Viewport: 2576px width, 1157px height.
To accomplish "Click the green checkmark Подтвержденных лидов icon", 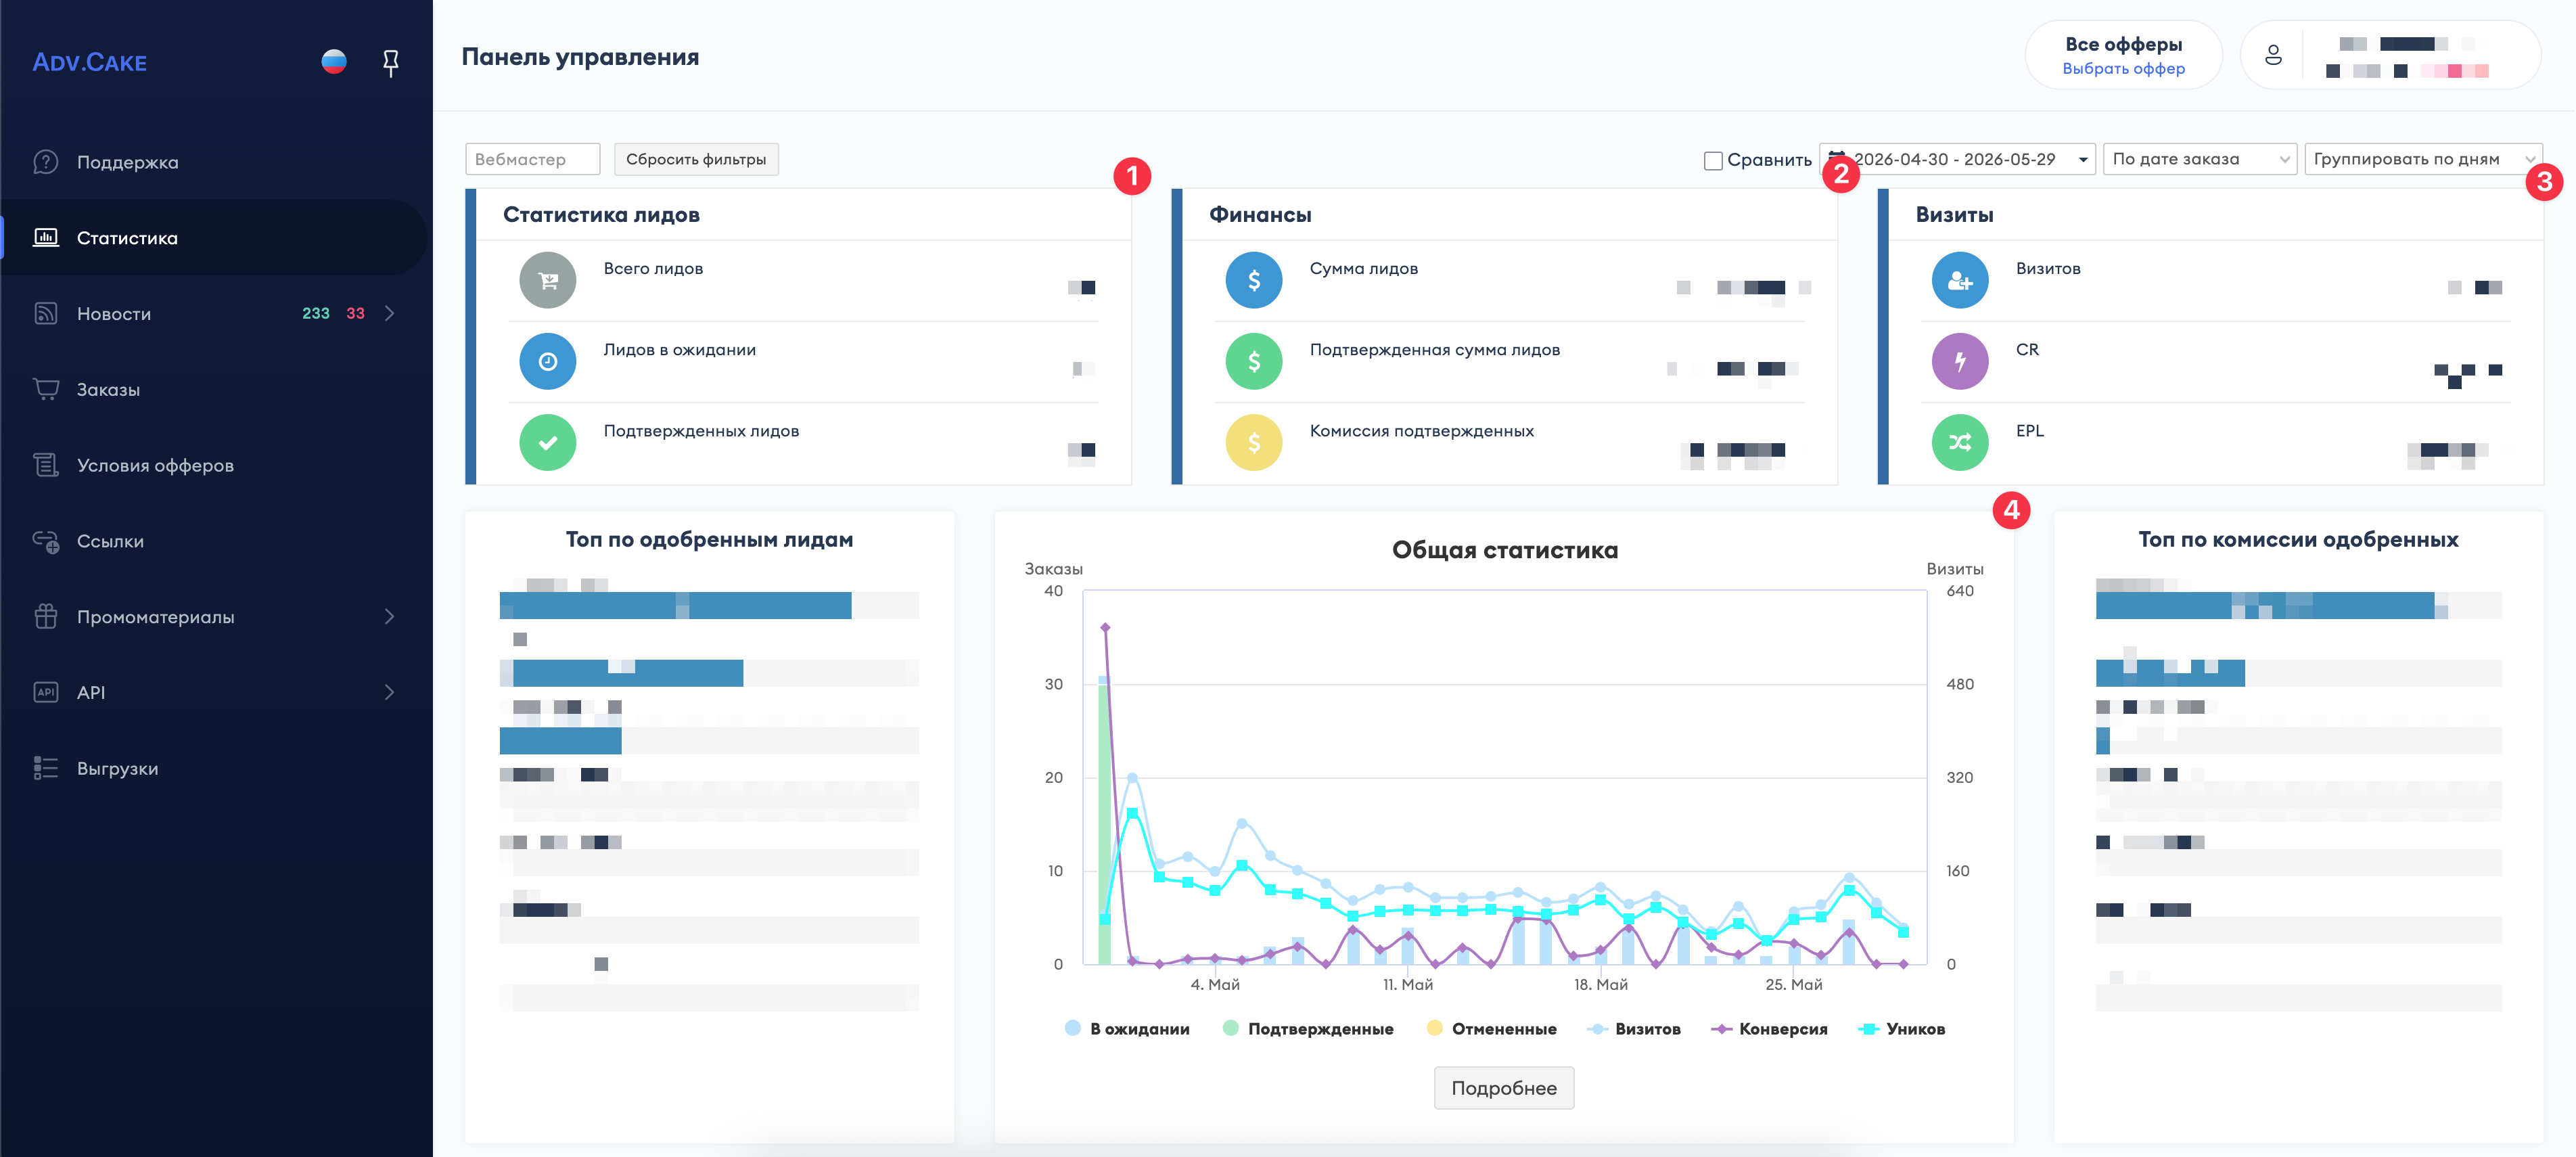I will pos(548,442).
